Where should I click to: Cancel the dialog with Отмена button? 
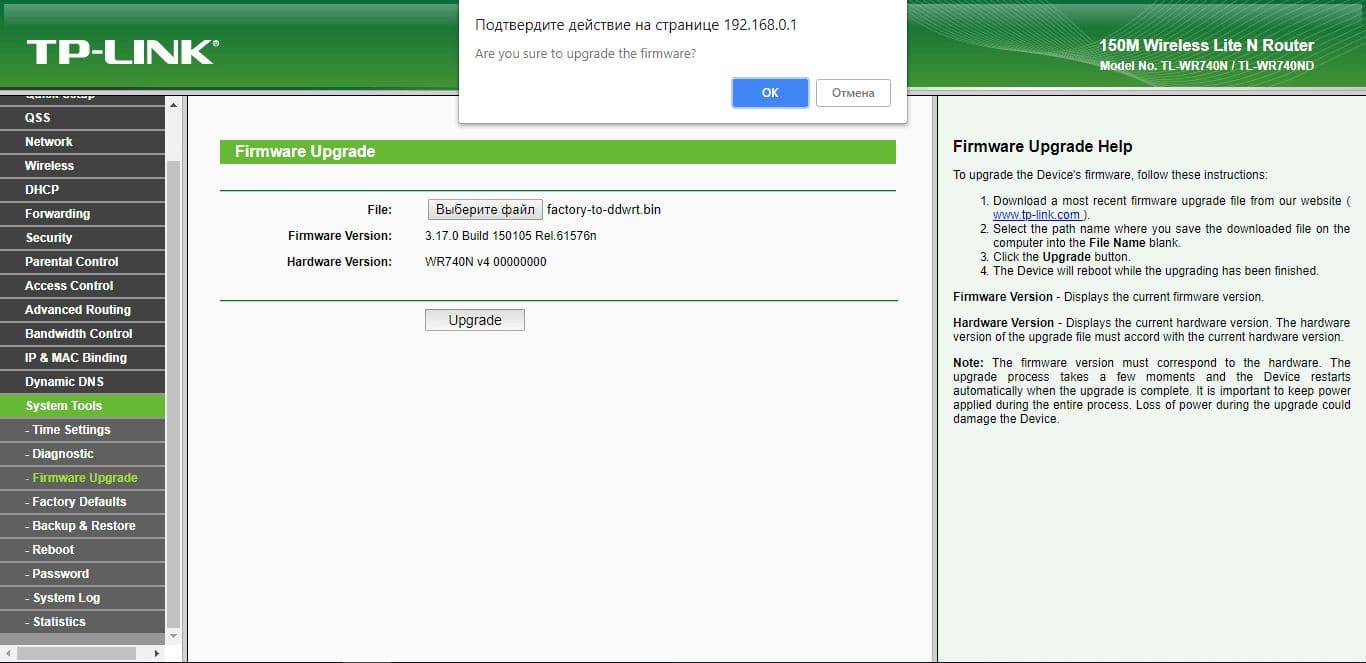853,92
